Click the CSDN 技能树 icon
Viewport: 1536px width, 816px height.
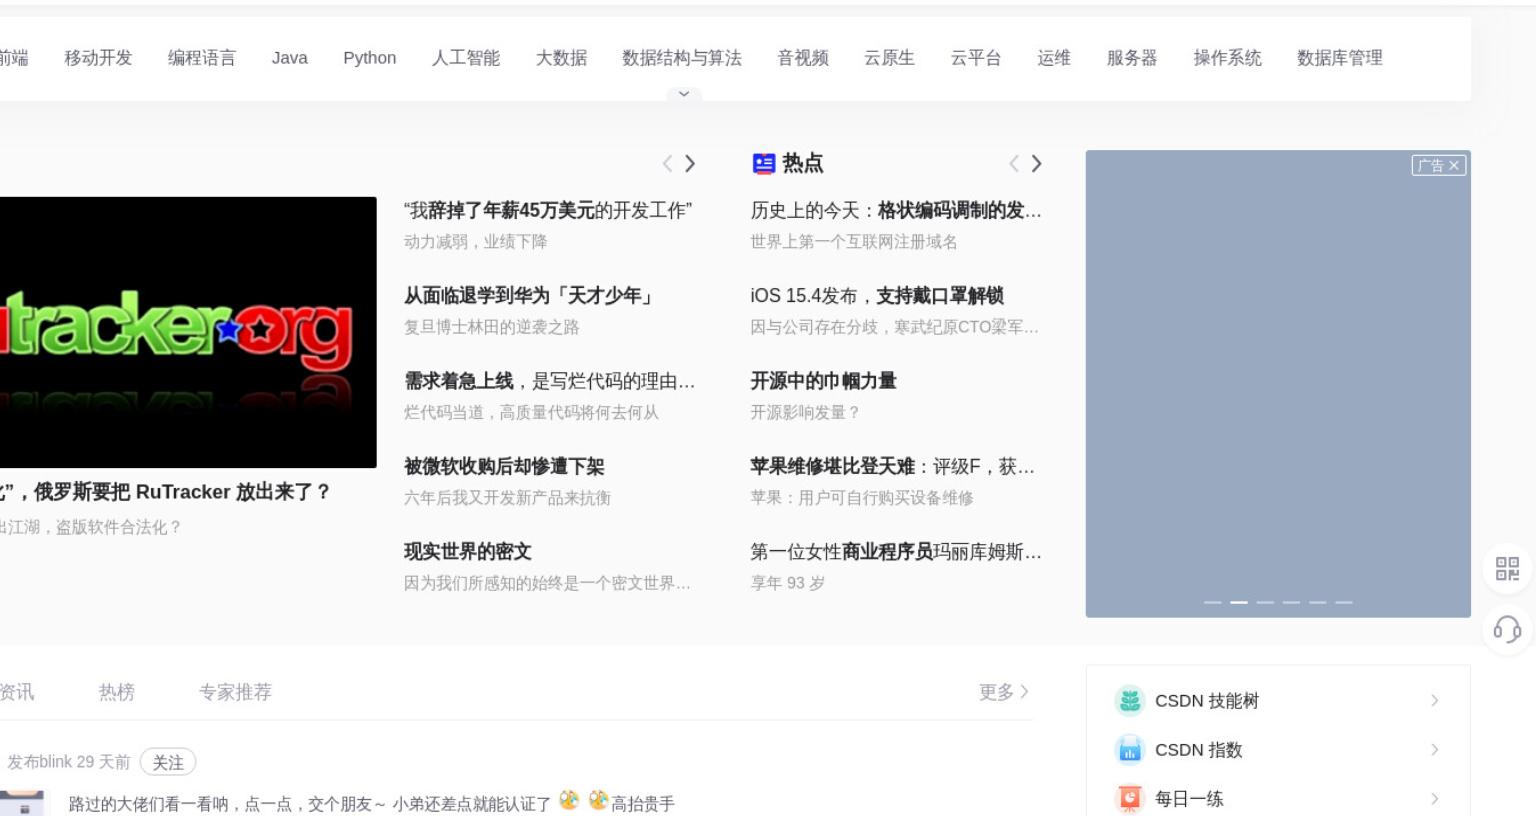click(1129, 701)
